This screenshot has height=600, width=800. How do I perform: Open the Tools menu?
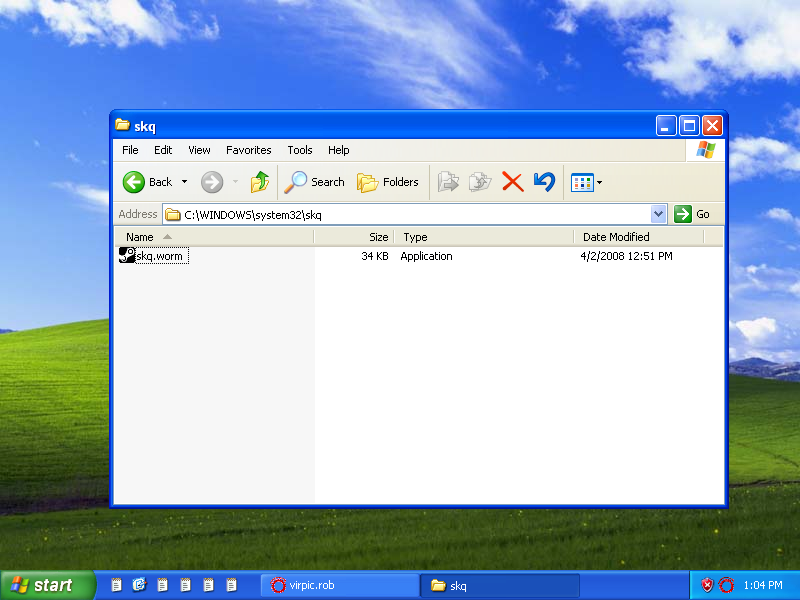coord(299,150)
